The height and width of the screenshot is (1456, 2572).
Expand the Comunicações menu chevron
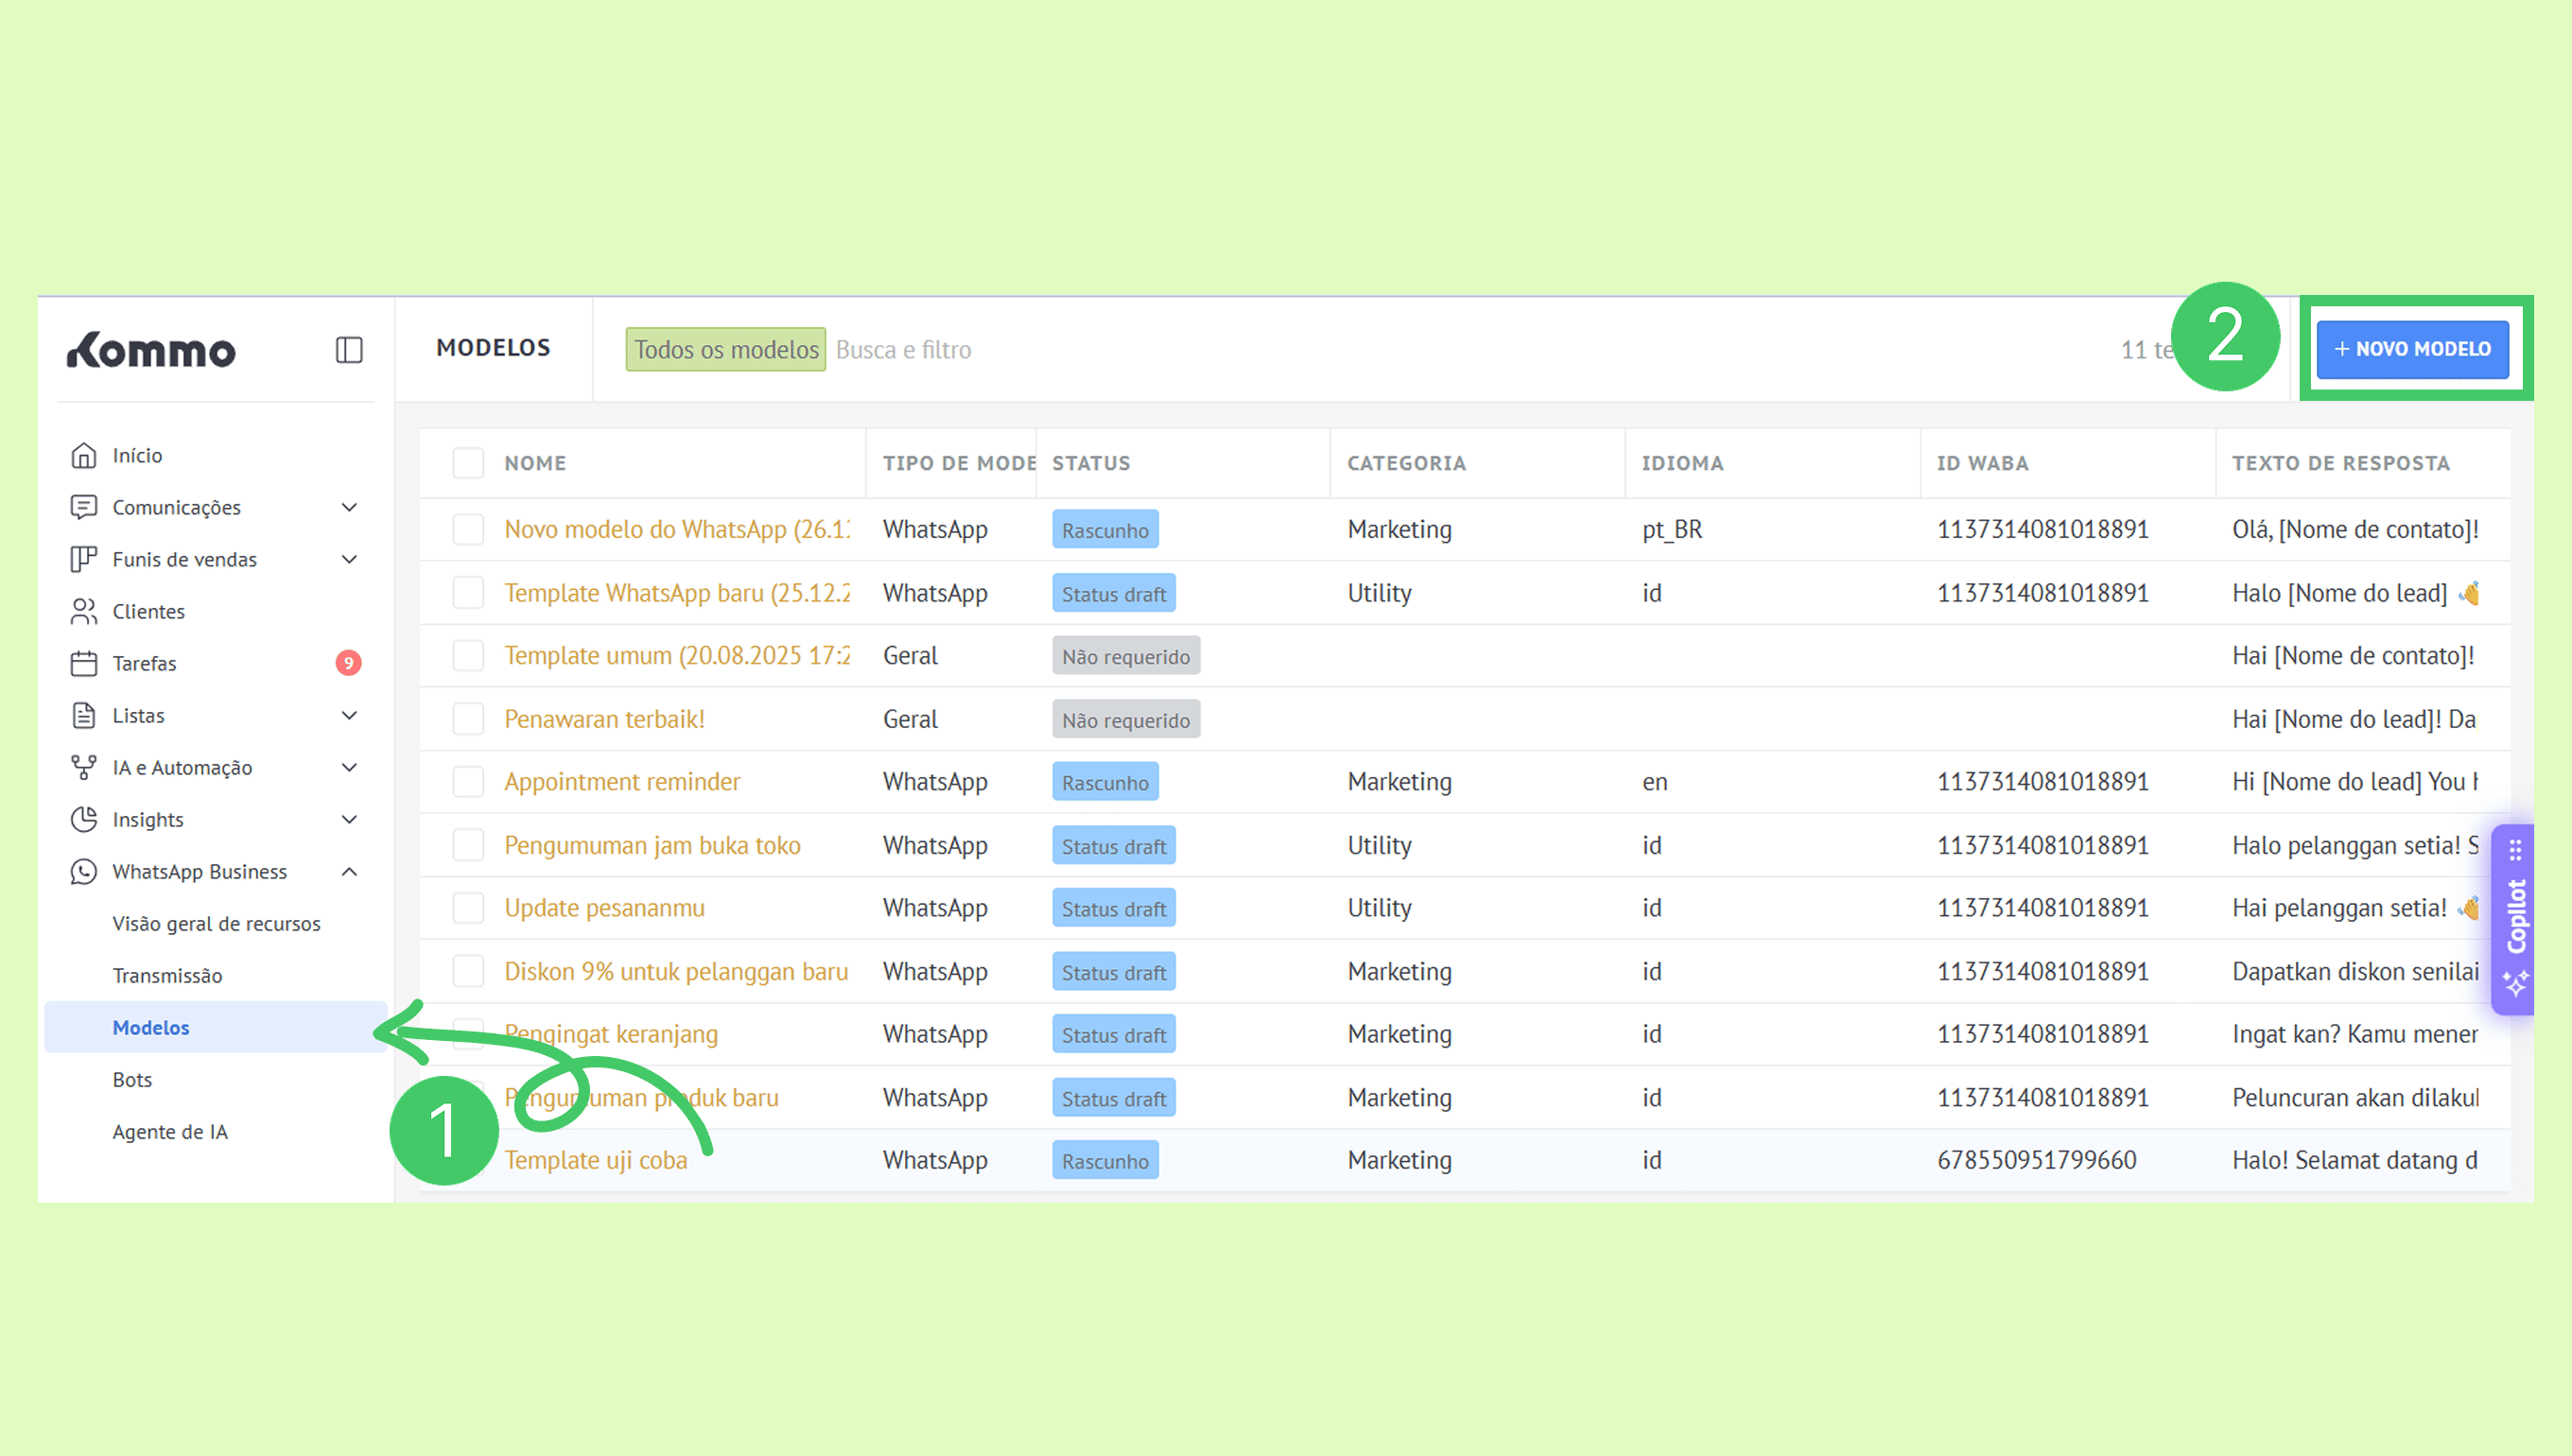(x=349, y=507)
